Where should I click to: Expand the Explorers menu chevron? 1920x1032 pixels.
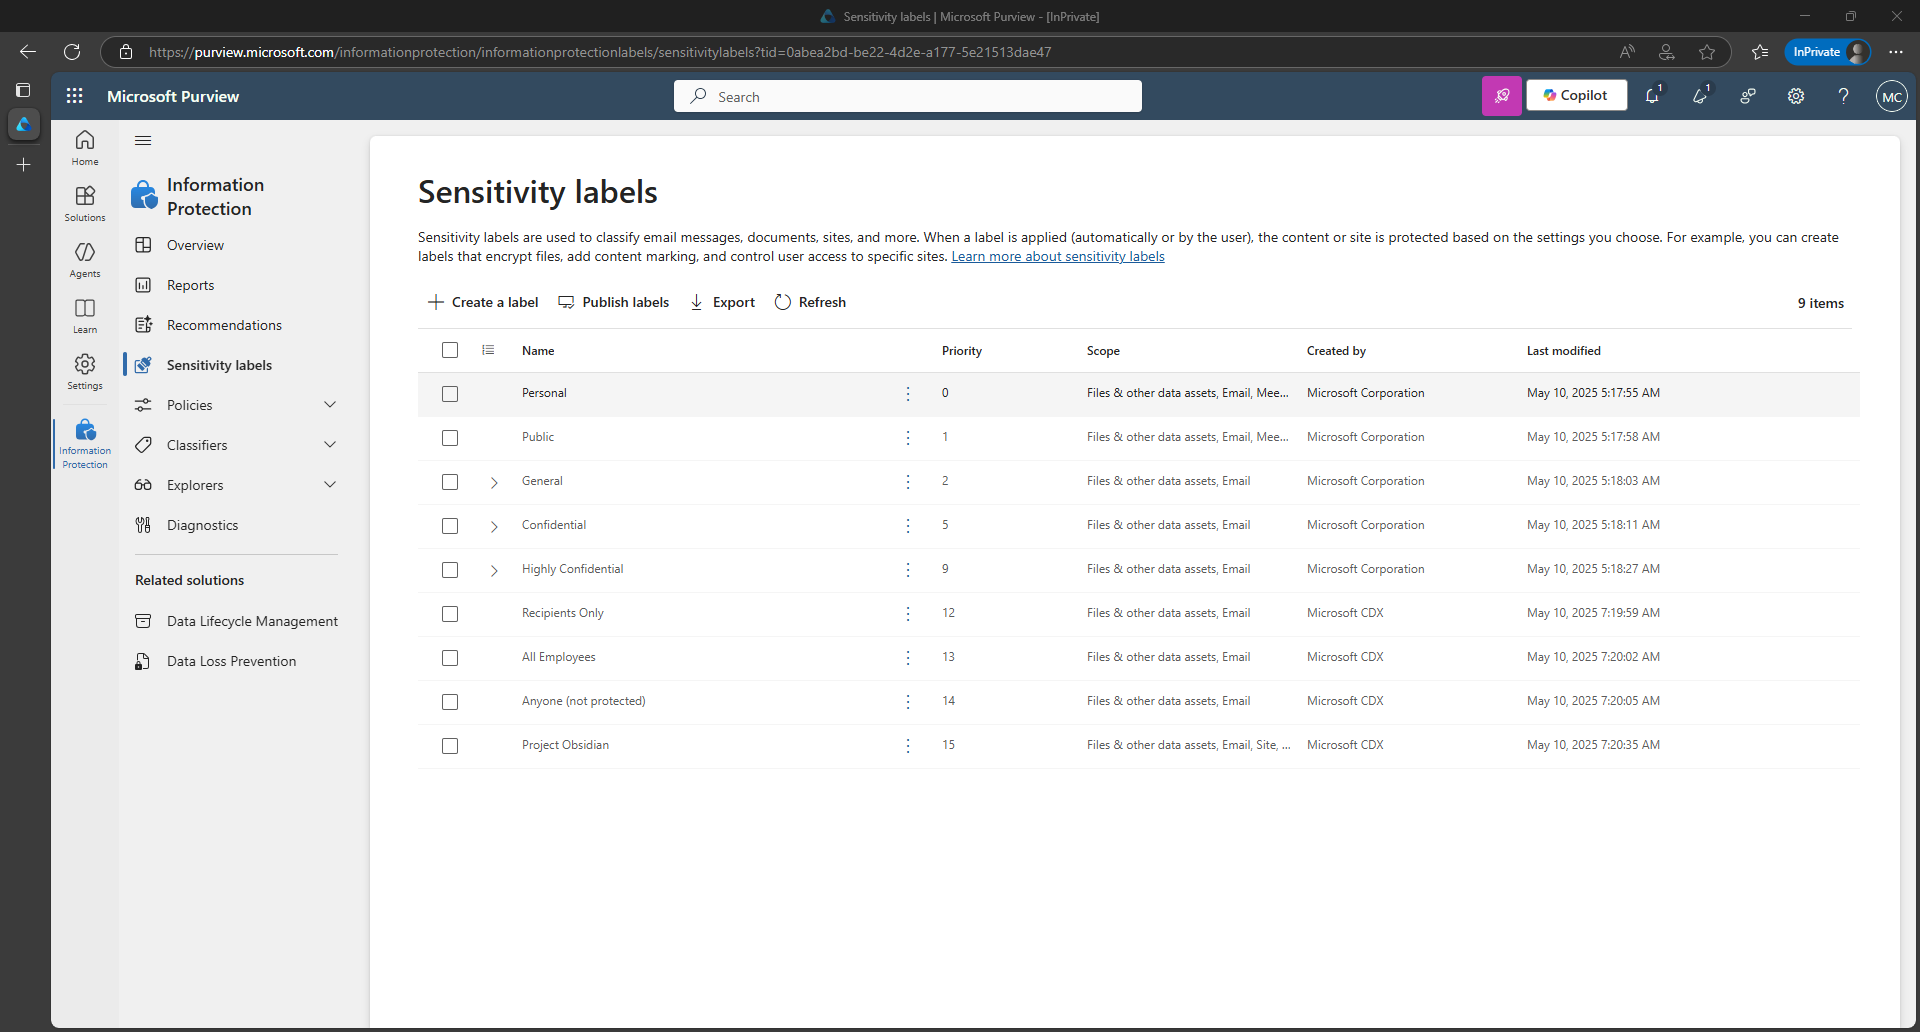coord(330,485)
